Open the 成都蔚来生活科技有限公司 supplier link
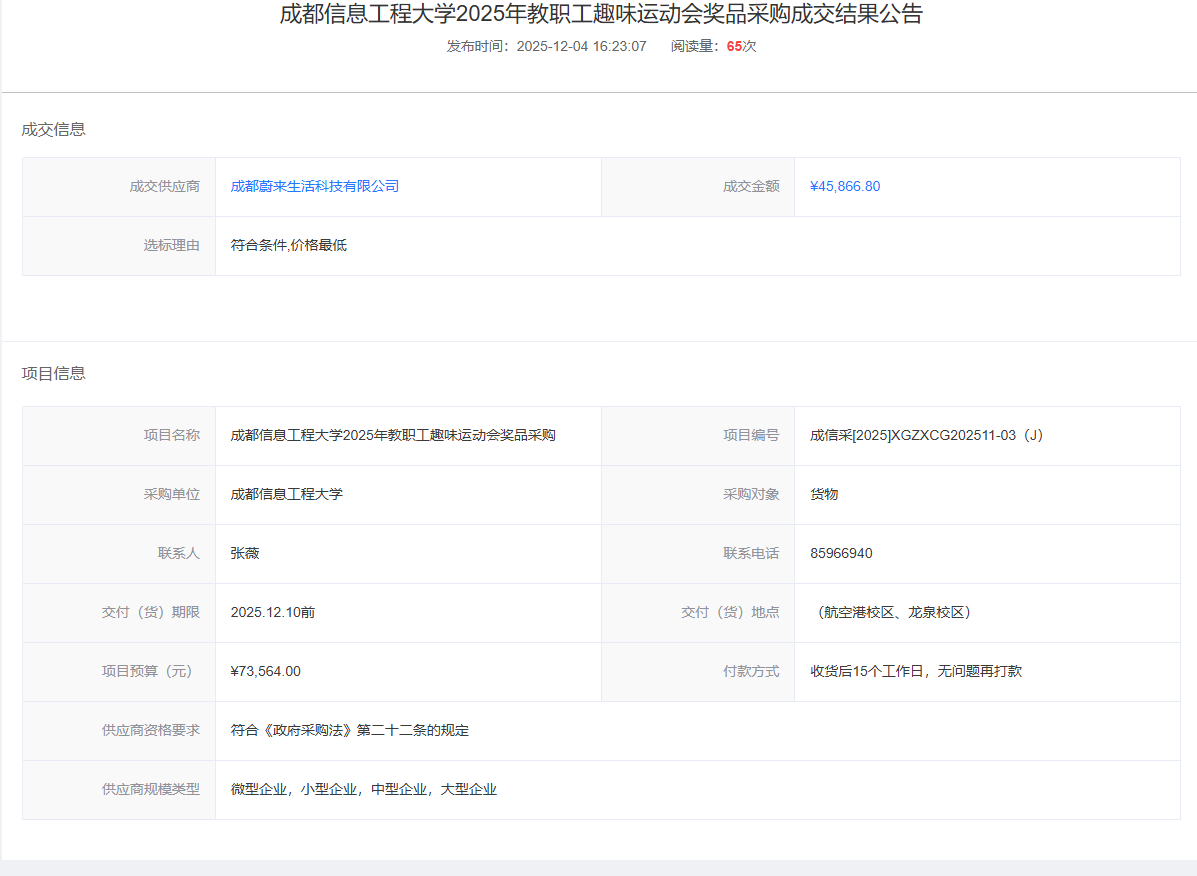The height and width of the screenshot is (876, 1197). [314, 186]
